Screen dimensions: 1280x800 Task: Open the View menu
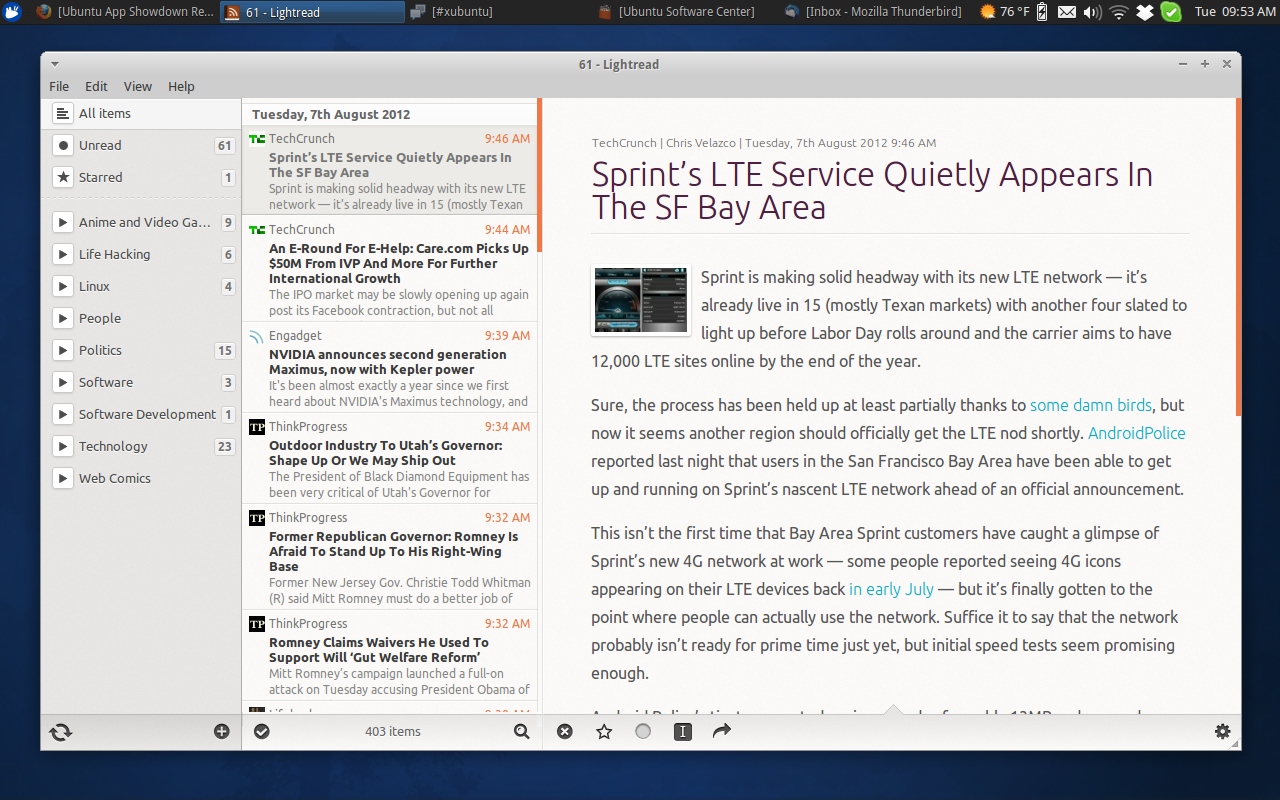point(137,86)
